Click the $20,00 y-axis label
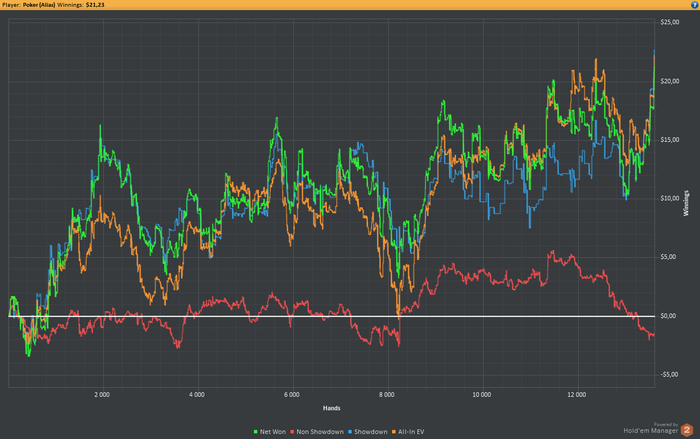Screen dimensions: 700x439 pos(670,81)
